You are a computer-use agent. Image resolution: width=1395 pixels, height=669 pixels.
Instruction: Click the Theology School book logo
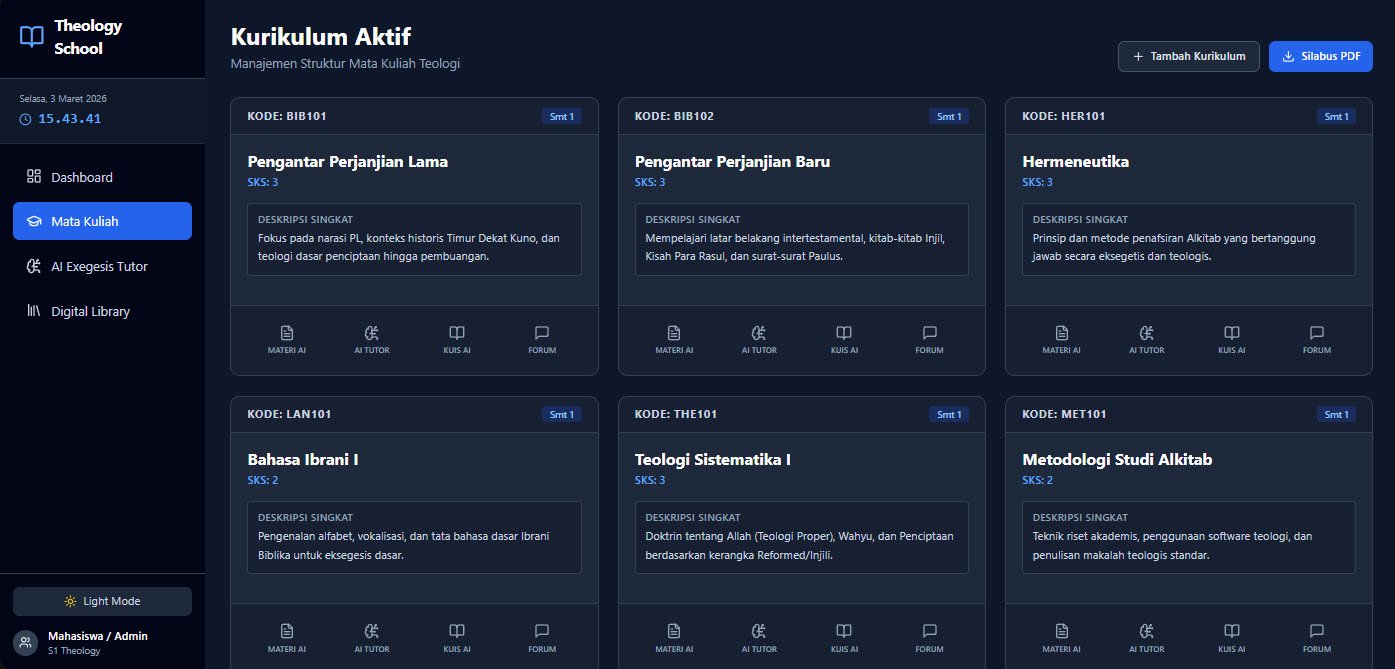[32, 37]
